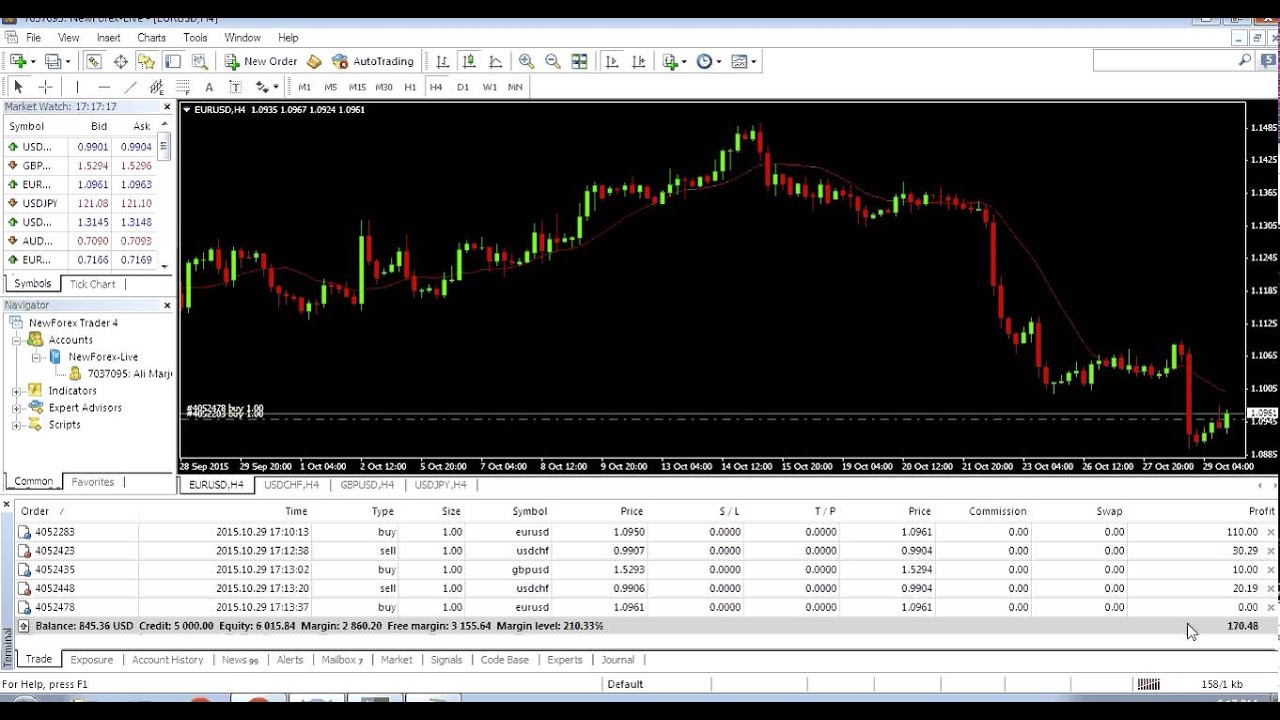Select the Fibonacci retracement tool
Viewport: 1280px width, 720px height.
coord(183,87)
